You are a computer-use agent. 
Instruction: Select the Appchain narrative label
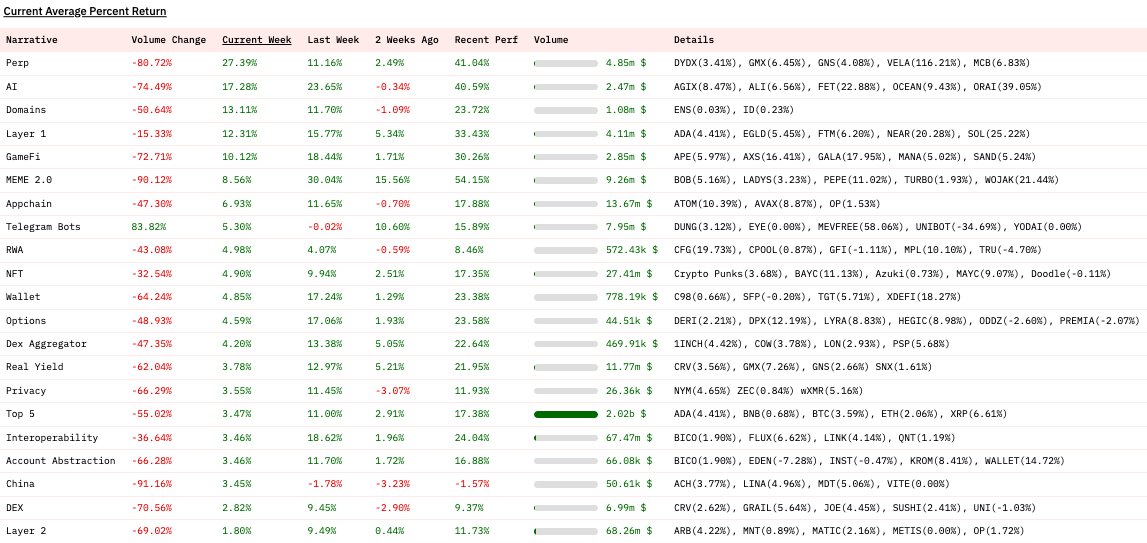(29, 203)
